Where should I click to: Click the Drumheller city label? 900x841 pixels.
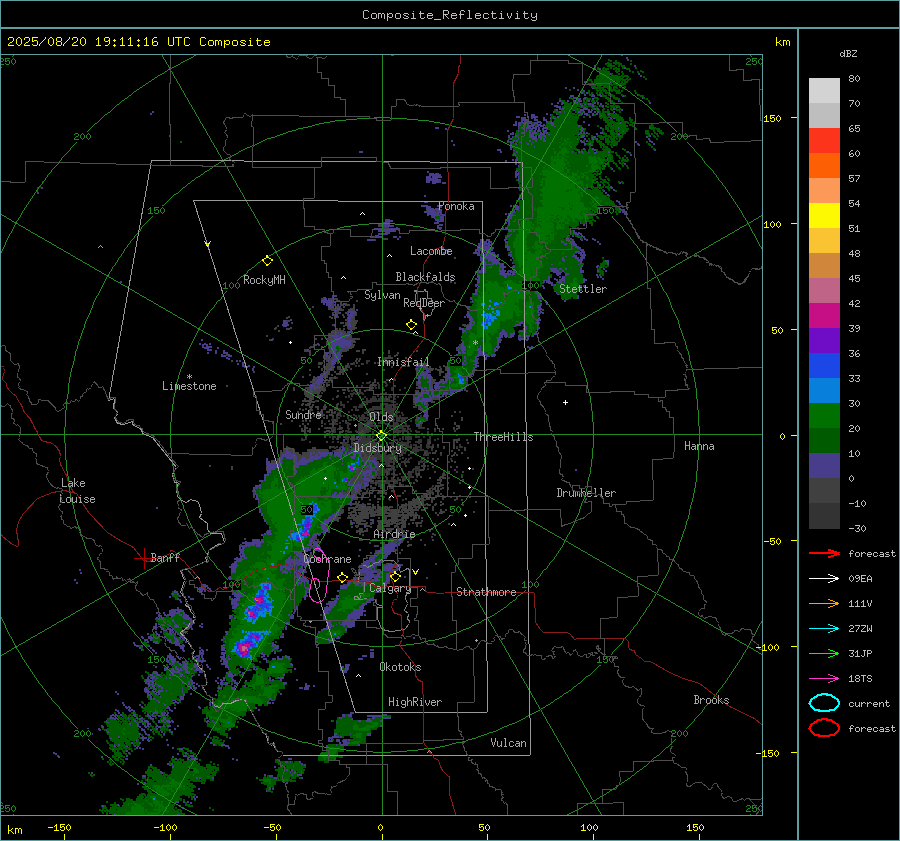(586, 493)
